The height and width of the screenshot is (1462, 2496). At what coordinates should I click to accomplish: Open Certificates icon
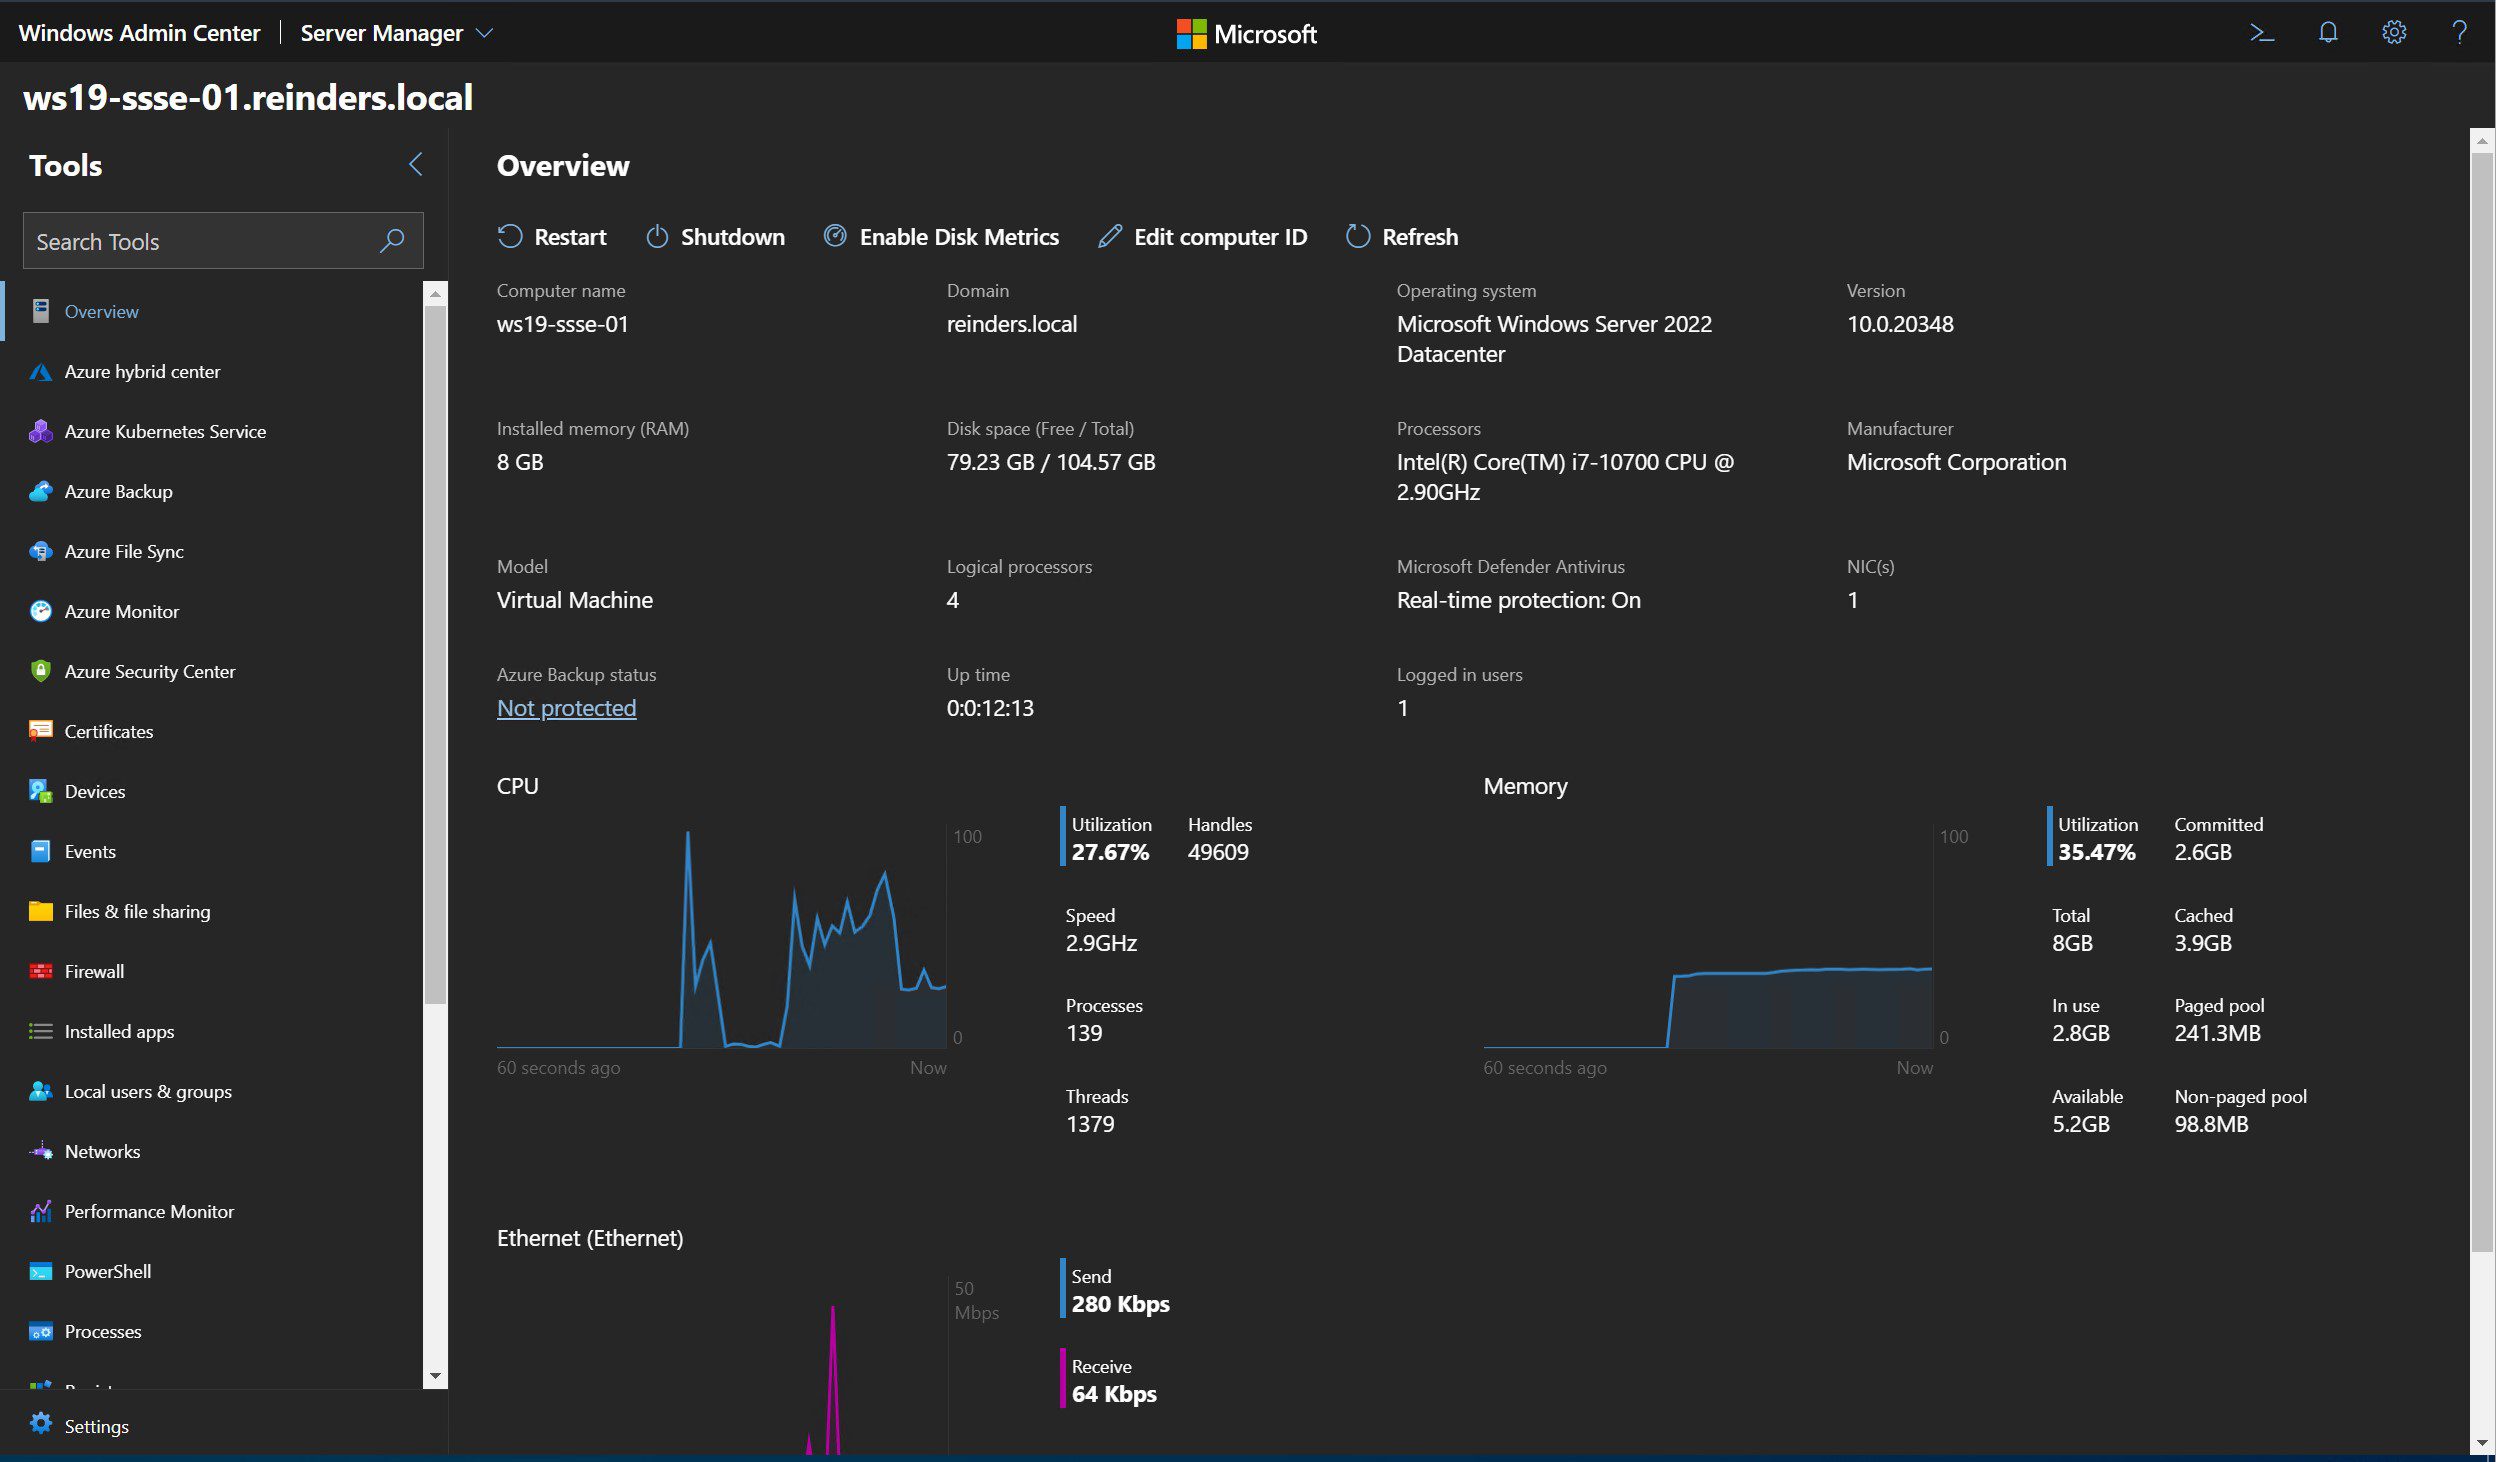(41, 731)
